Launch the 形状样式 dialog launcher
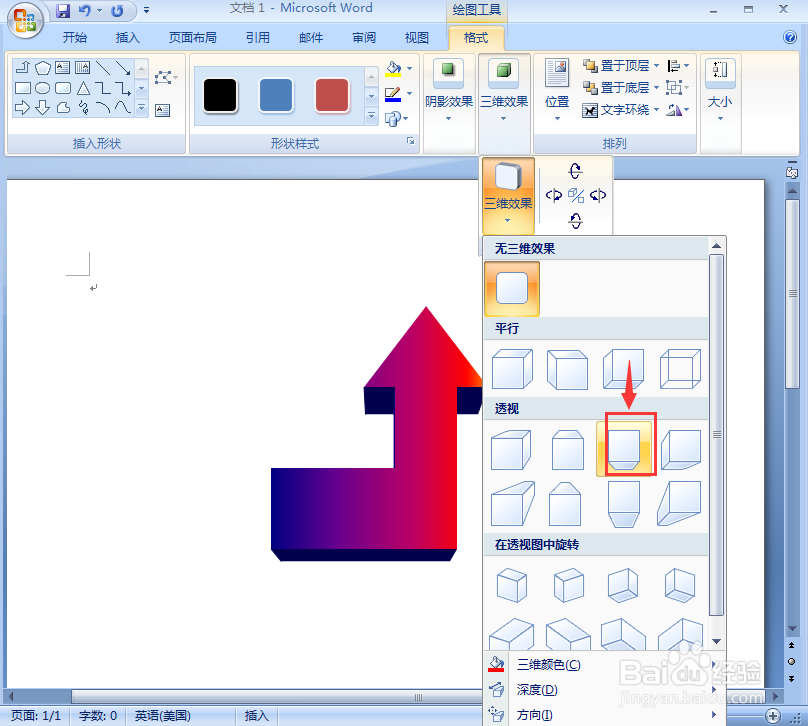The height and width of the screenshot is (726, 808). click(411, 141)
